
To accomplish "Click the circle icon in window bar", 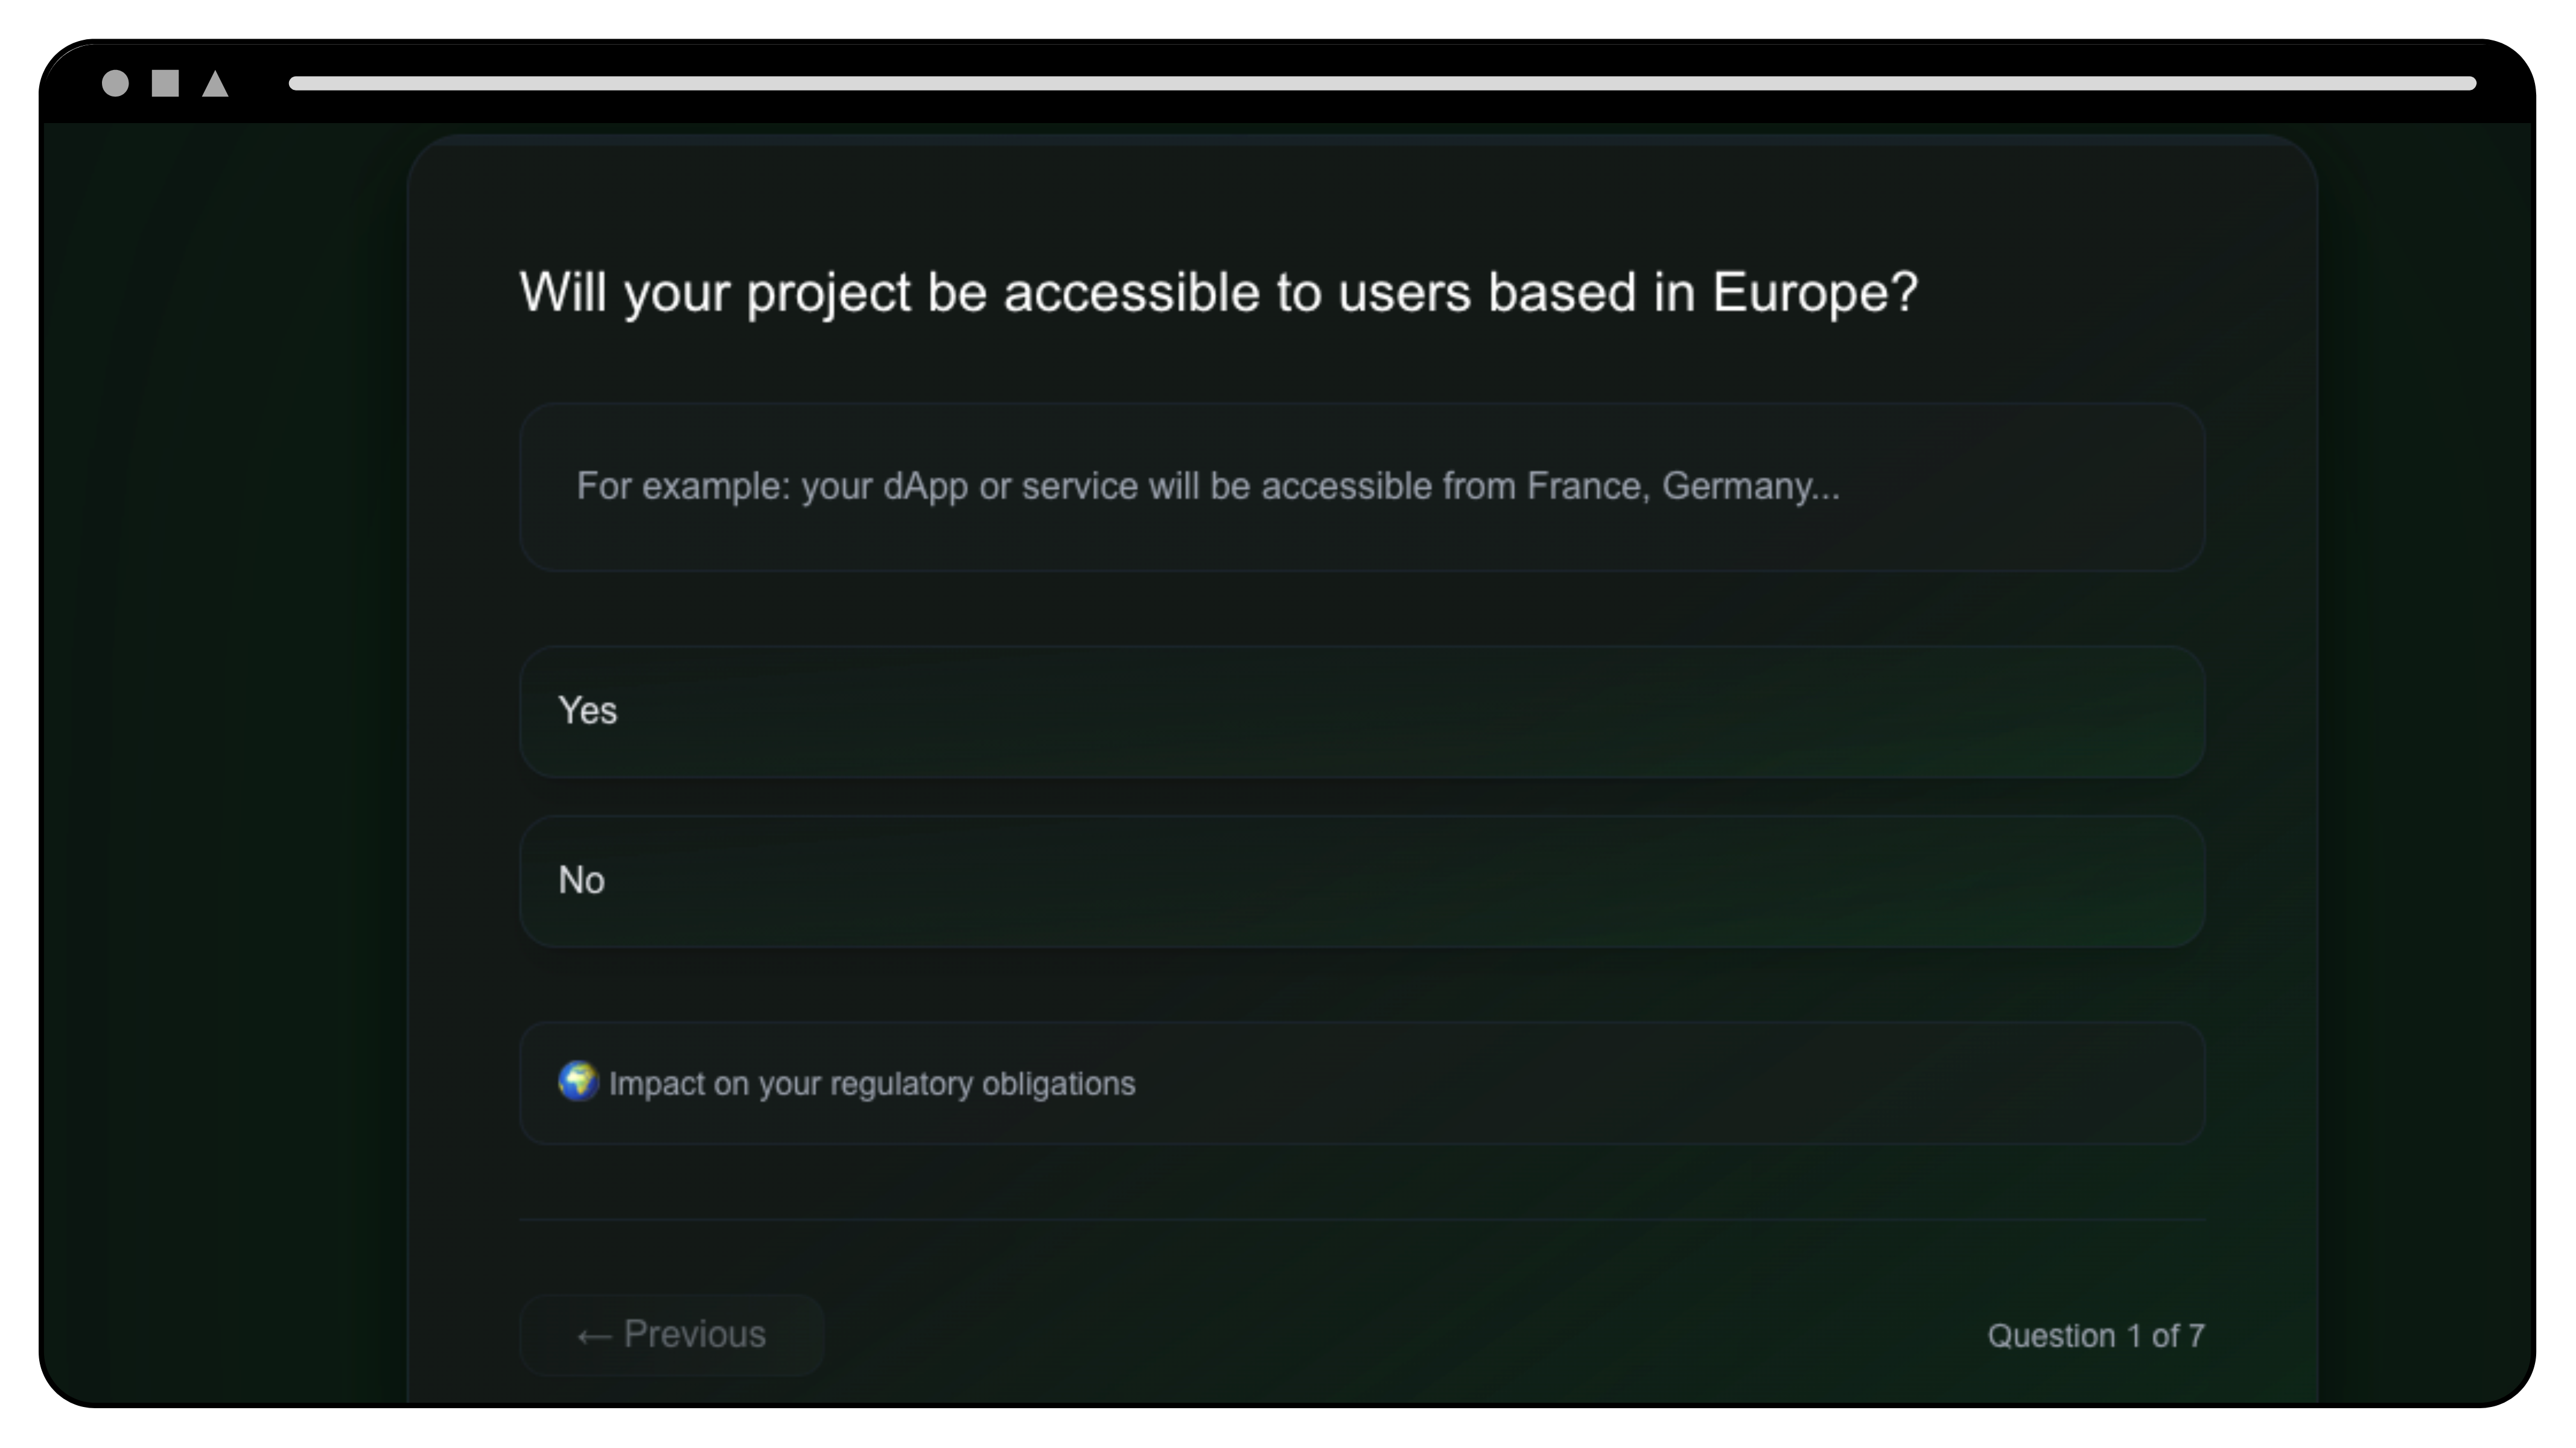I will pos(115,83).
